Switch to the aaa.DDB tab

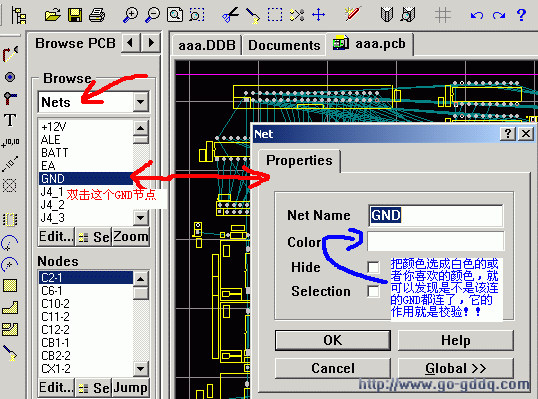(x=207, y=45)
